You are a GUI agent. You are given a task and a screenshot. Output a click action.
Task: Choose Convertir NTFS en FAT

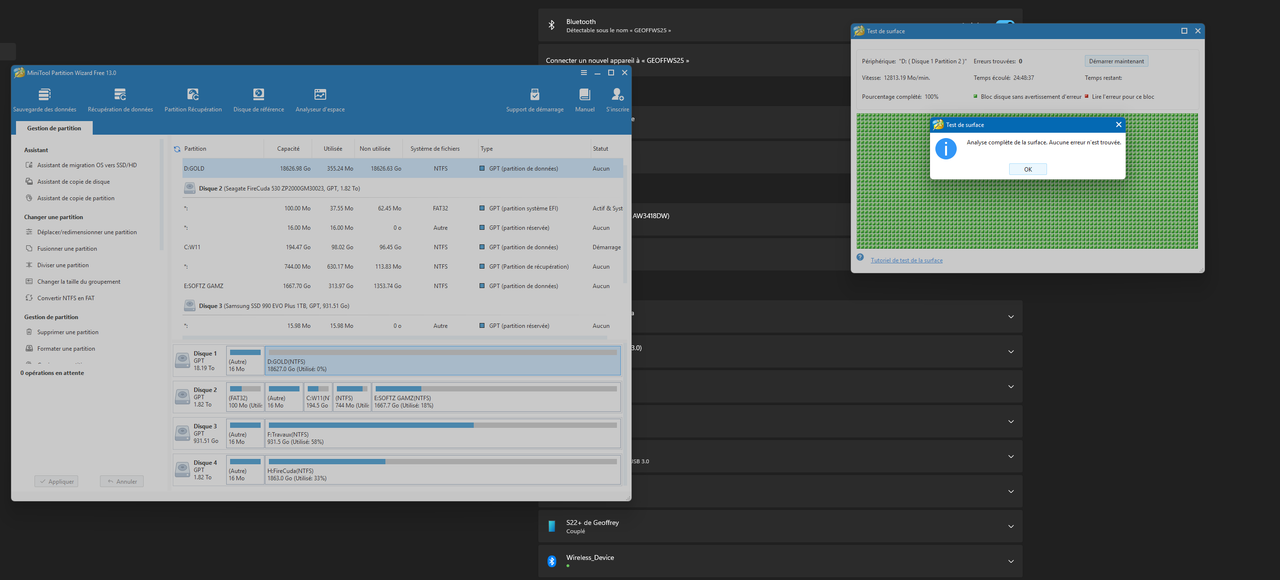tap(62, 298)
